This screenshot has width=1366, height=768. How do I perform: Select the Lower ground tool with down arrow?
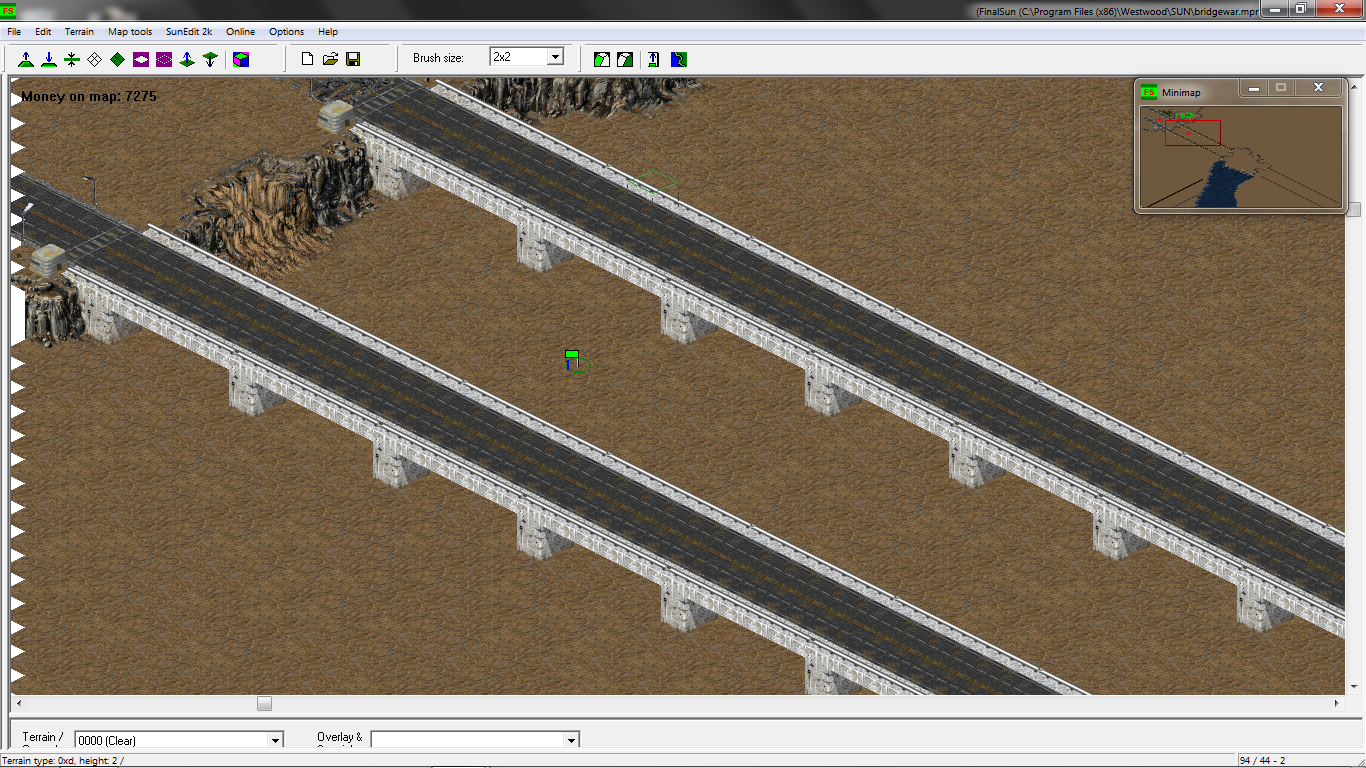[49, 59]
